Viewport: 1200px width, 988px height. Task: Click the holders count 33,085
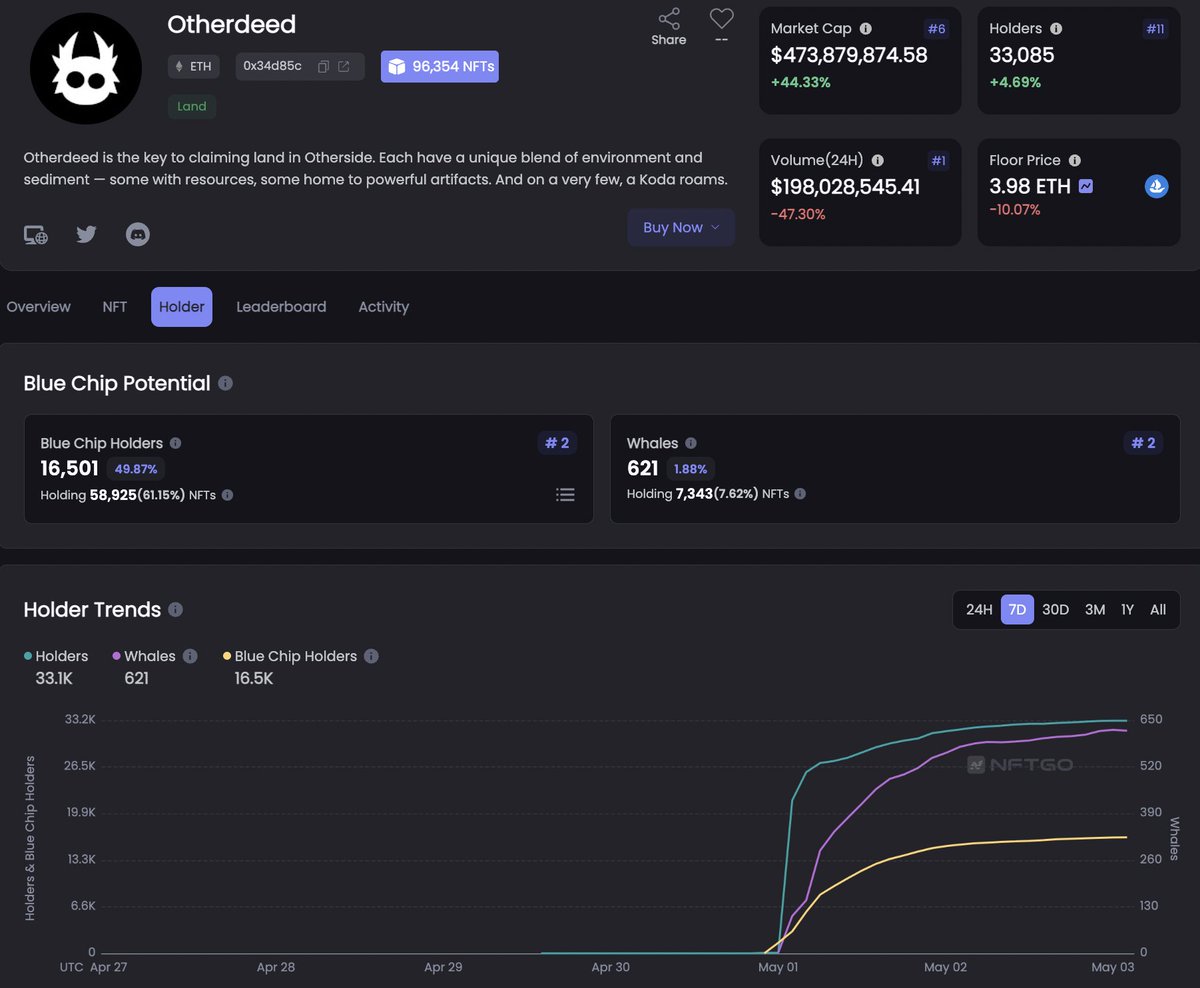pos(1022,55)
